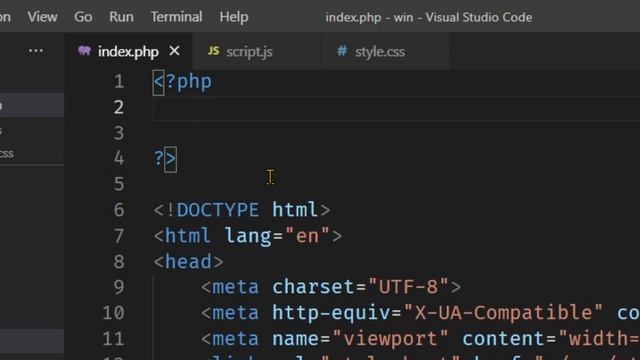Viewport: 640px width, 360px height.
Task: Place cursor on the ?> closing tag
Action: [x=165, y=159]
